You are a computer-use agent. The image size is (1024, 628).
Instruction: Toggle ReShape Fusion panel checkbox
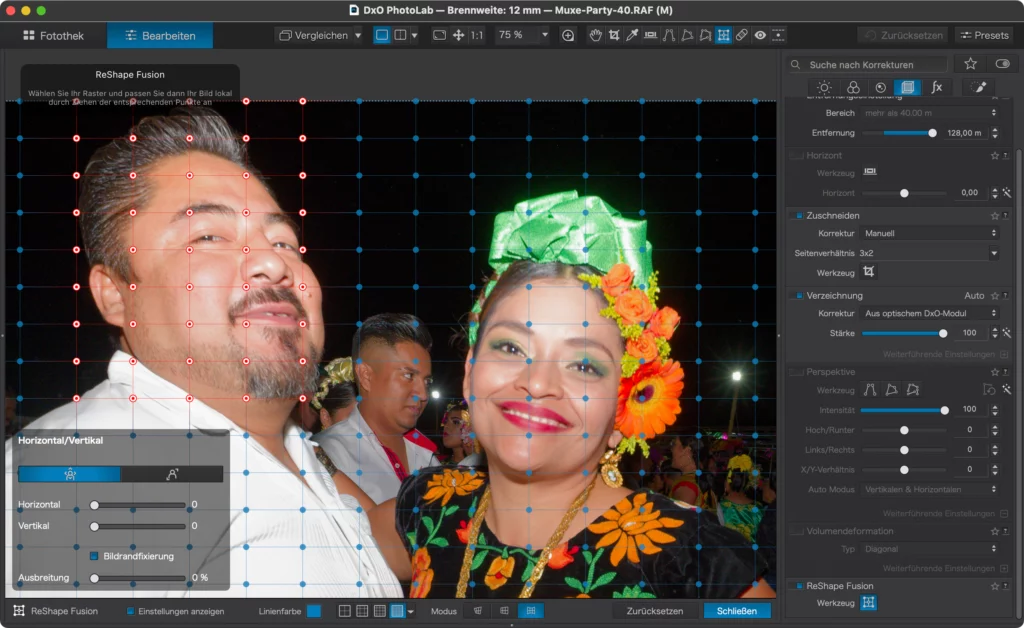[798, 586]
